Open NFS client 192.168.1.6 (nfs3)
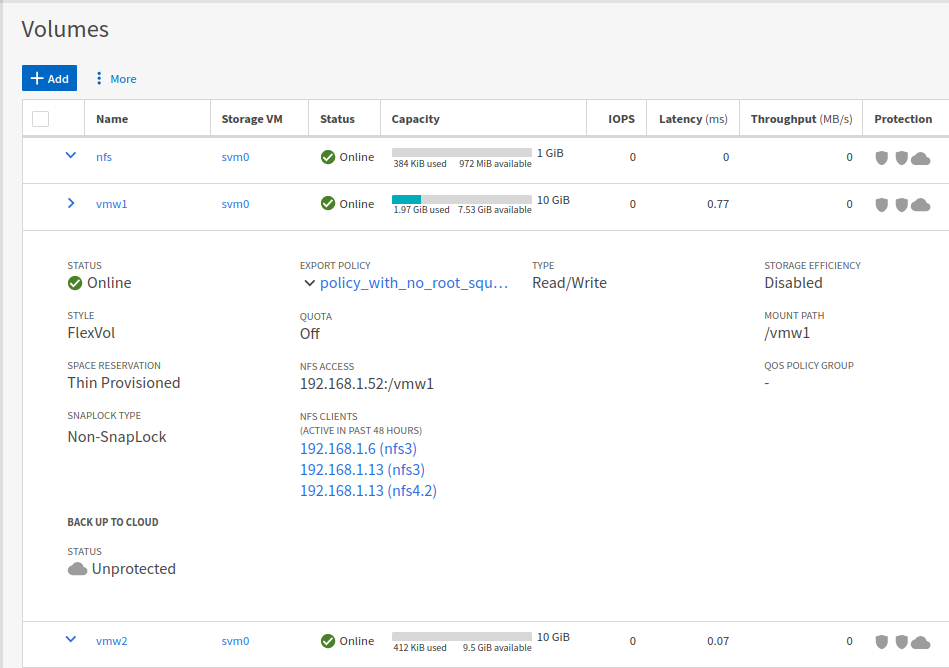This screenshot has height=668, width=949. [358, 449]
